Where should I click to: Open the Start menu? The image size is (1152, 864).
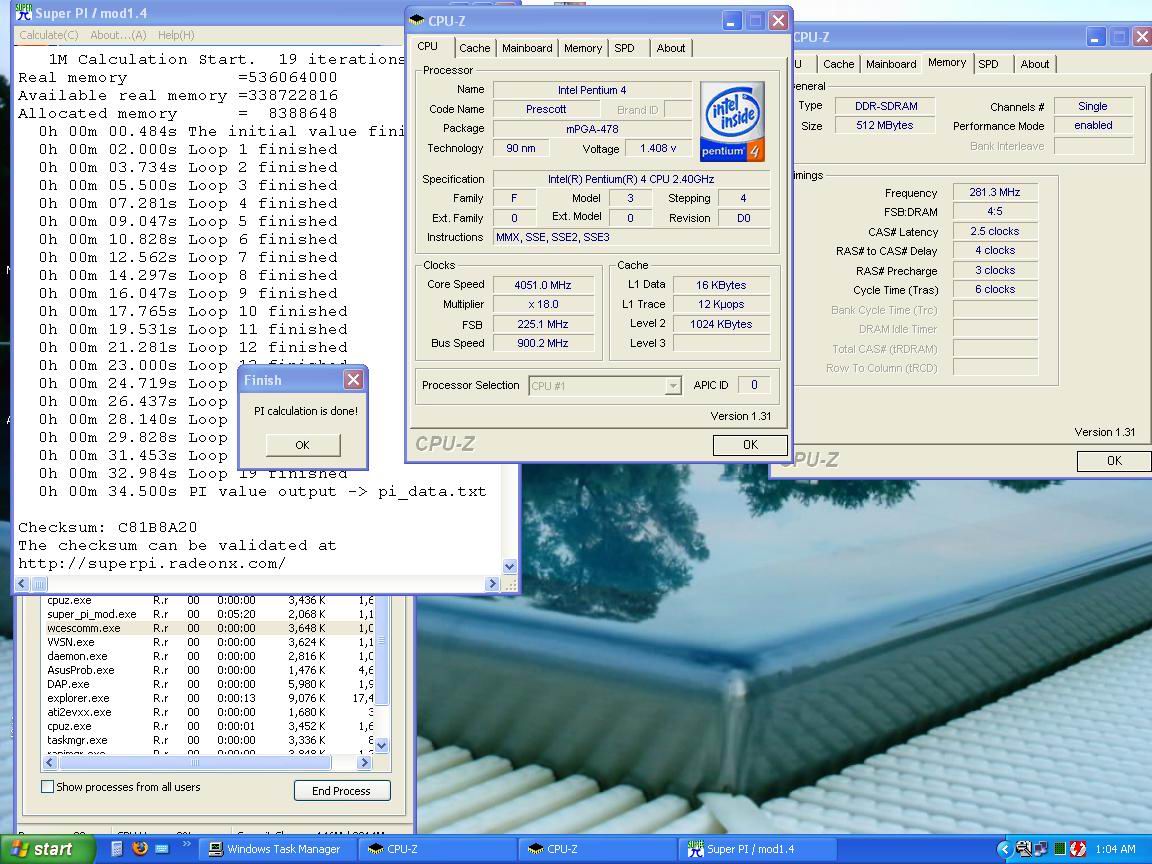[47, 849]
